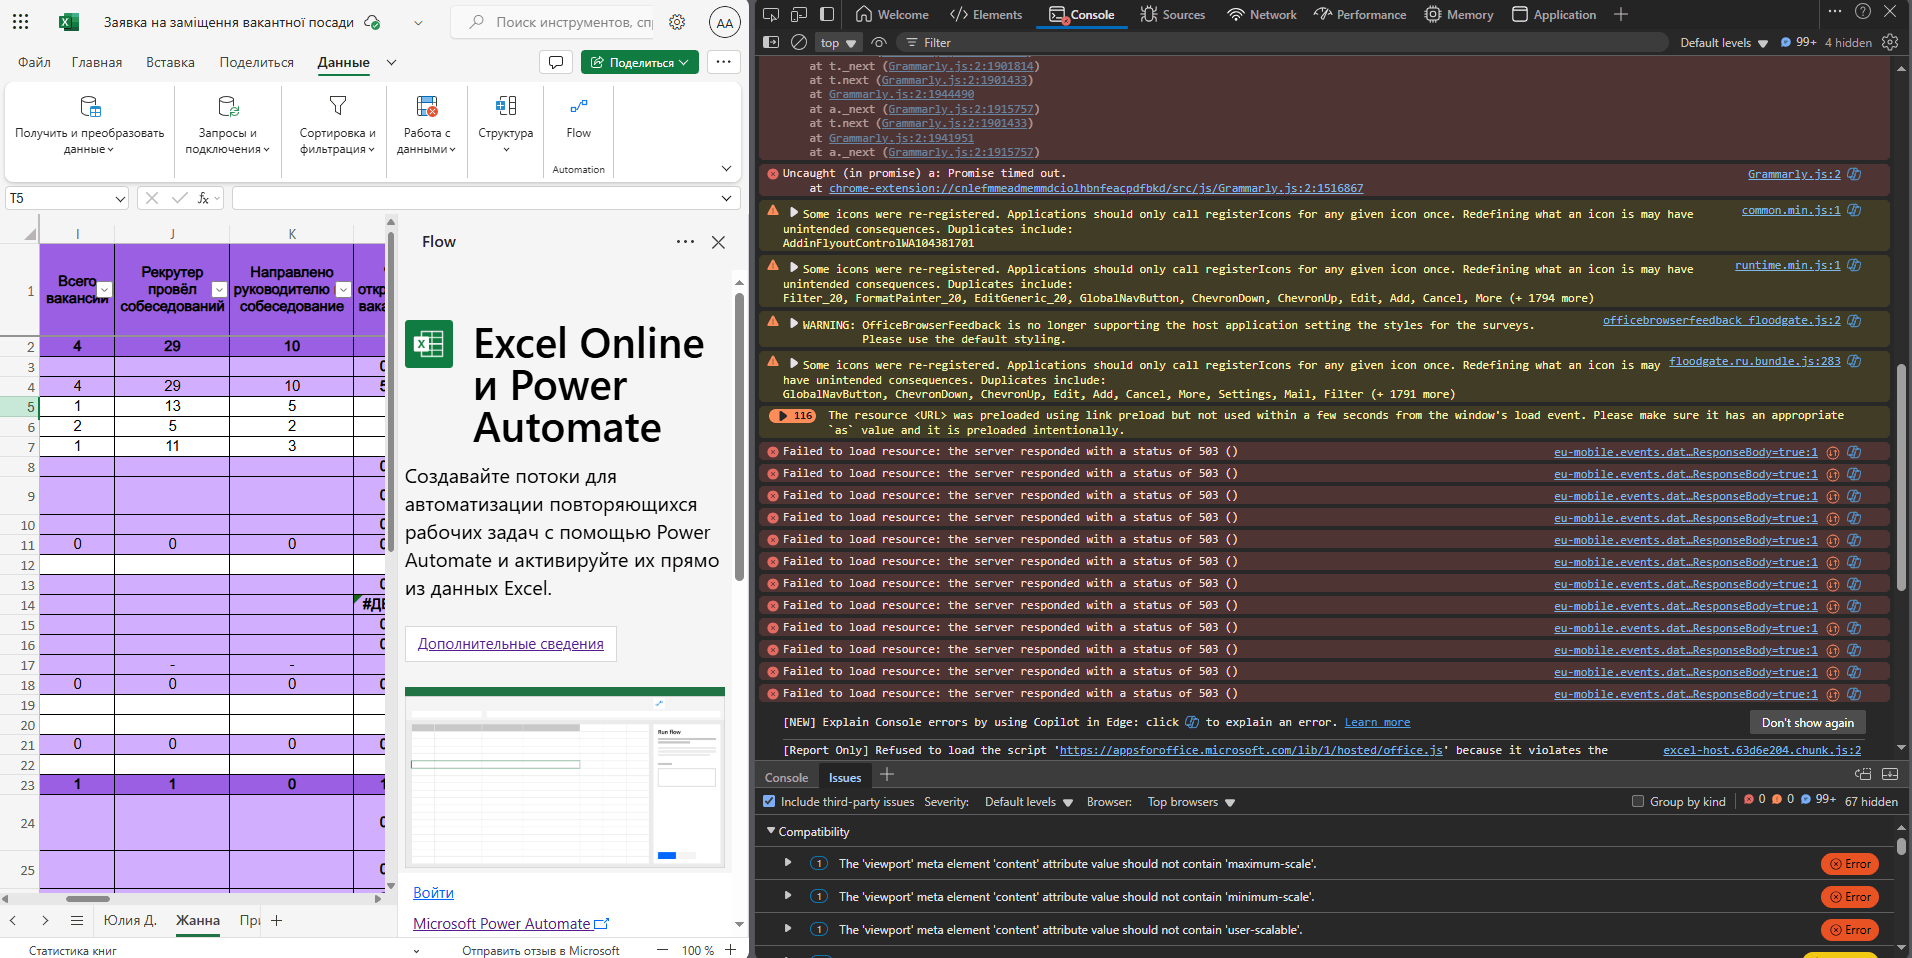
Task: Close the Flow side panel
Action: (x=718, y=242)
